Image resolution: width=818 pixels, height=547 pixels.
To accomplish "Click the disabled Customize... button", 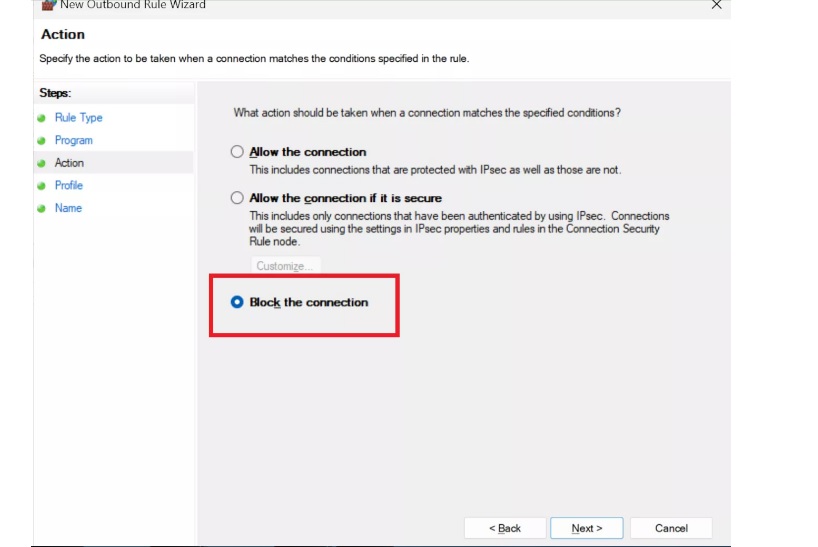I will 285,266.
